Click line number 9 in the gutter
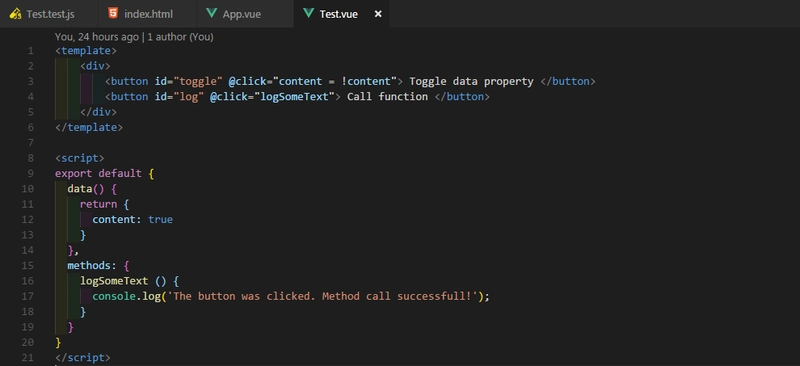This screenshot has width=800, height=366. pyautogui.click(x=31, y=173)
